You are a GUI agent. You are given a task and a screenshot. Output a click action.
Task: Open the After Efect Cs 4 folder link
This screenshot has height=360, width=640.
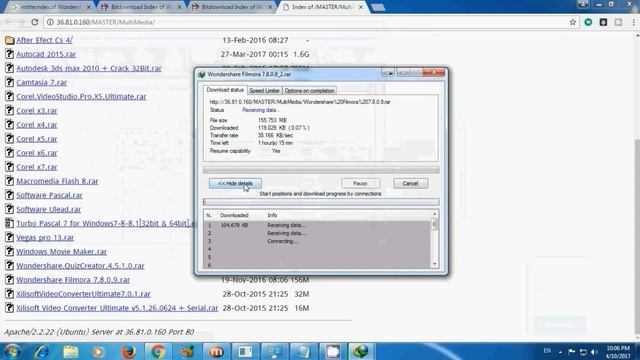point(44,40)
